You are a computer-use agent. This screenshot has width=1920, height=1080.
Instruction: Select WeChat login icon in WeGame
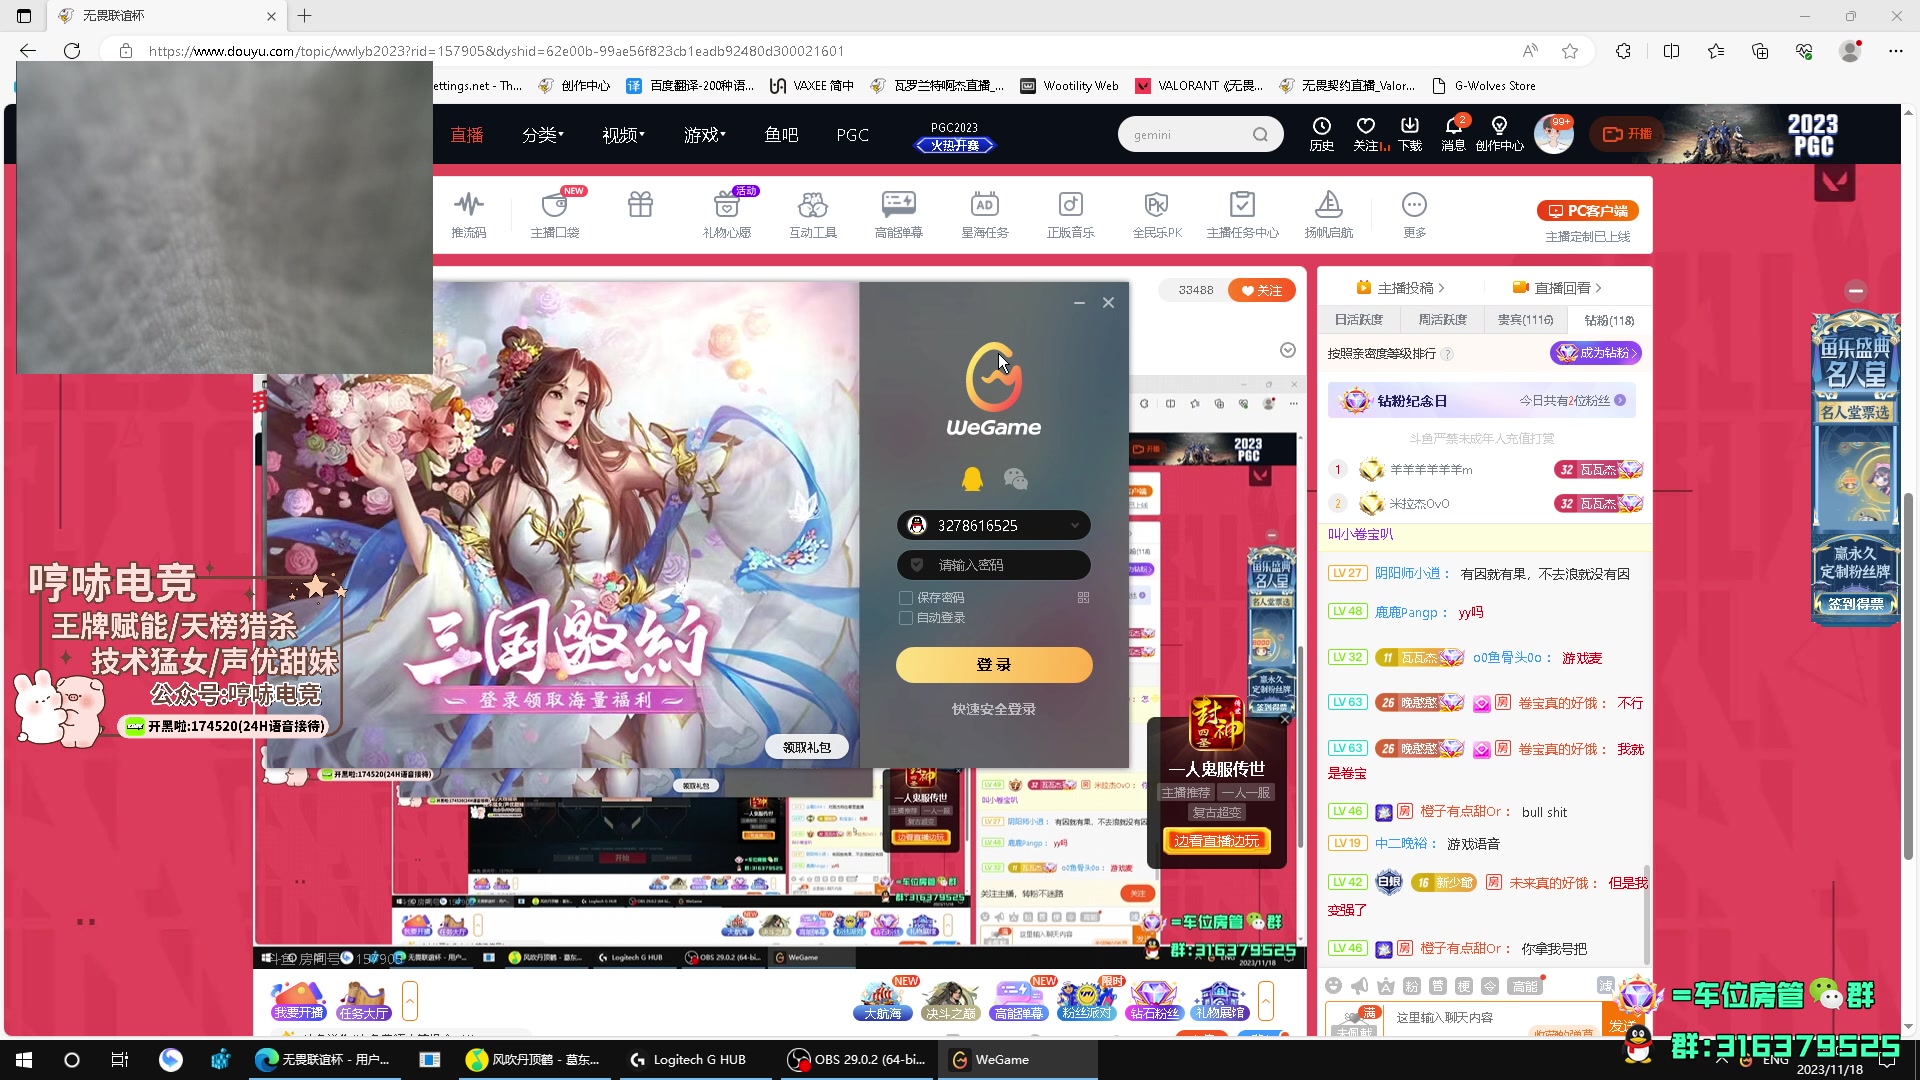point(1015,480)
